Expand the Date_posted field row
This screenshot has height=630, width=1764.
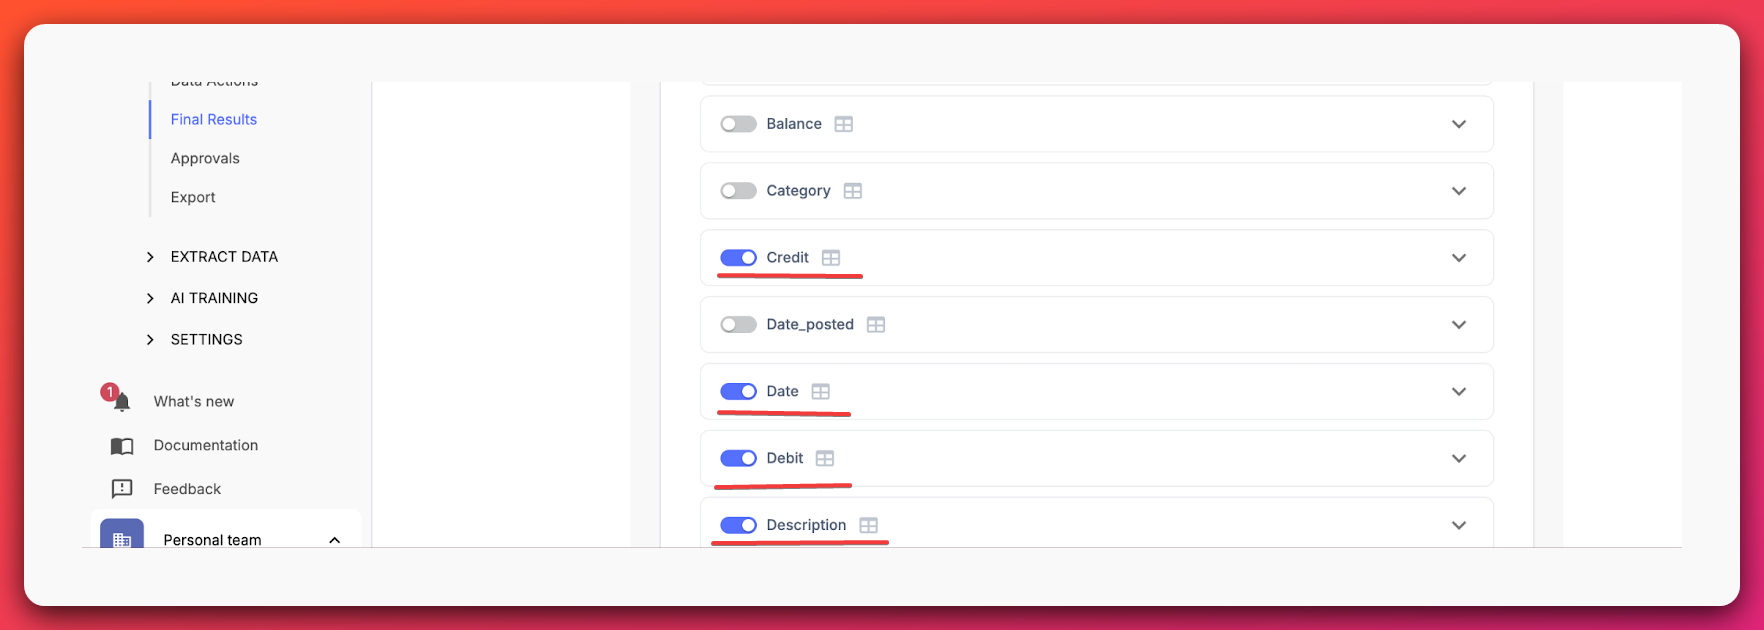coord(1459,324)
